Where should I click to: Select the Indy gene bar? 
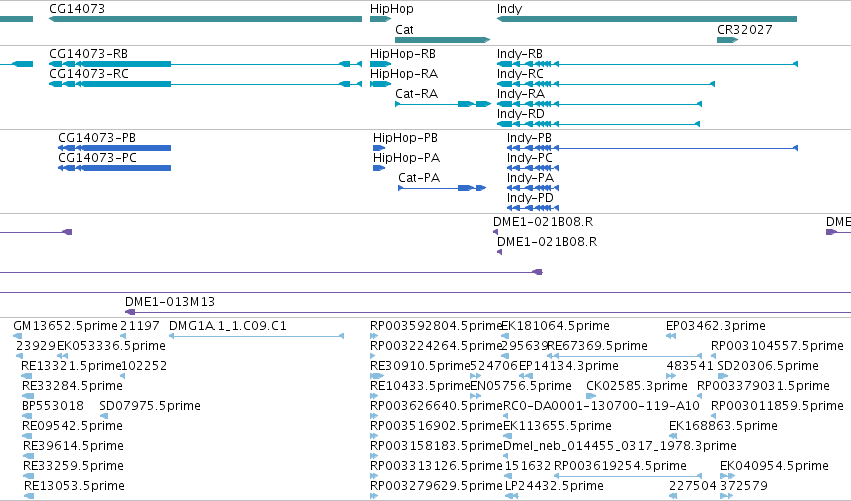pyautogui.click(x=646, y=19)
